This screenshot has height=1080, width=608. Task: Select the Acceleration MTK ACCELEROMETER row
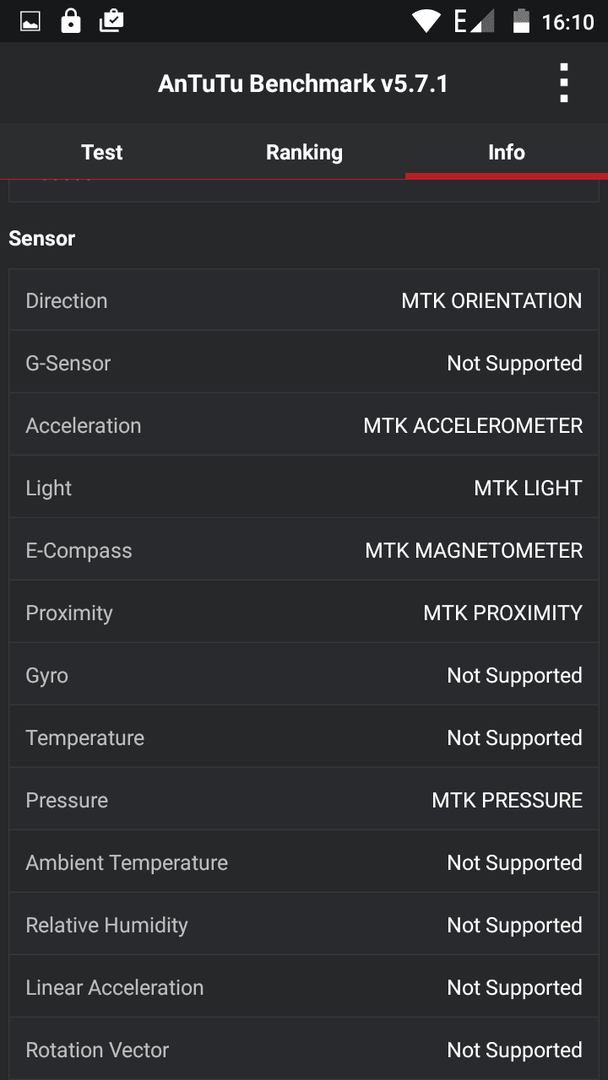304,425
